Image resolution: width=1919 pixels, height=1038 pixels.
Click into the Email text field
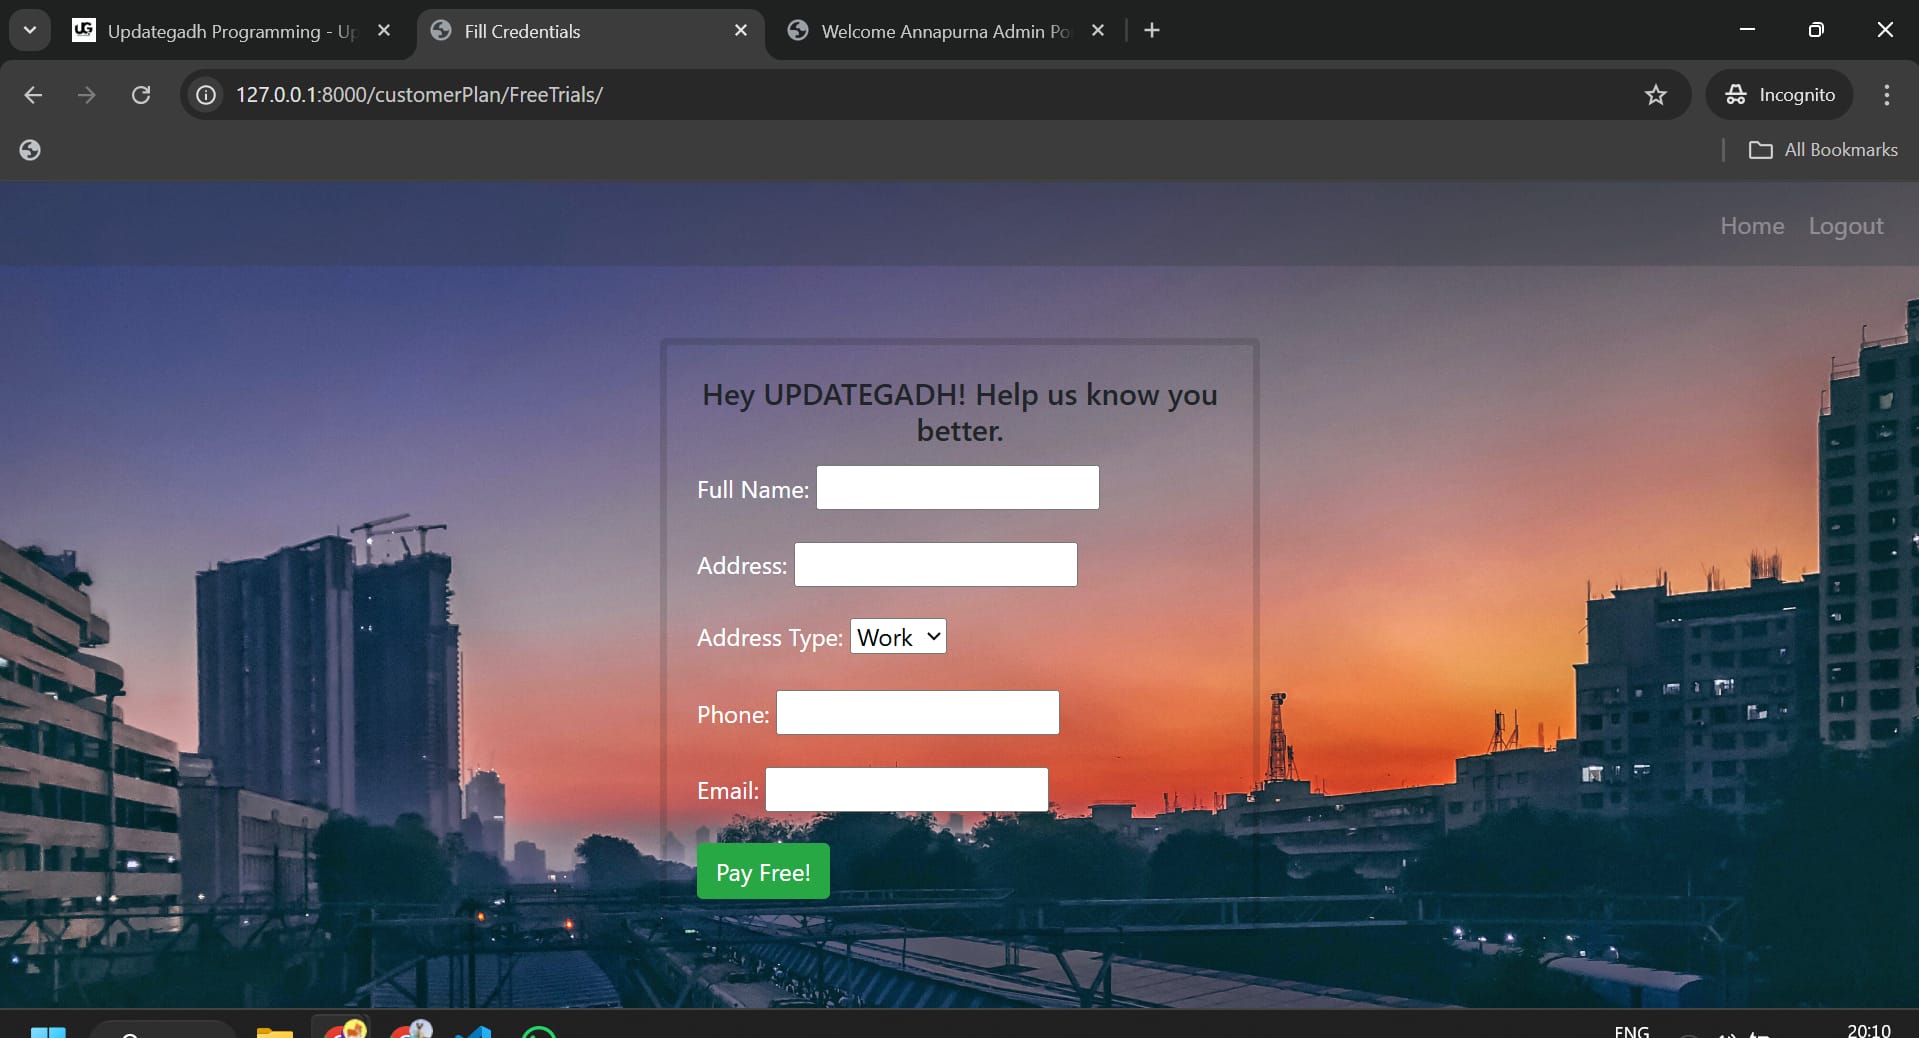pyautogui.click(x=906, y=790)
